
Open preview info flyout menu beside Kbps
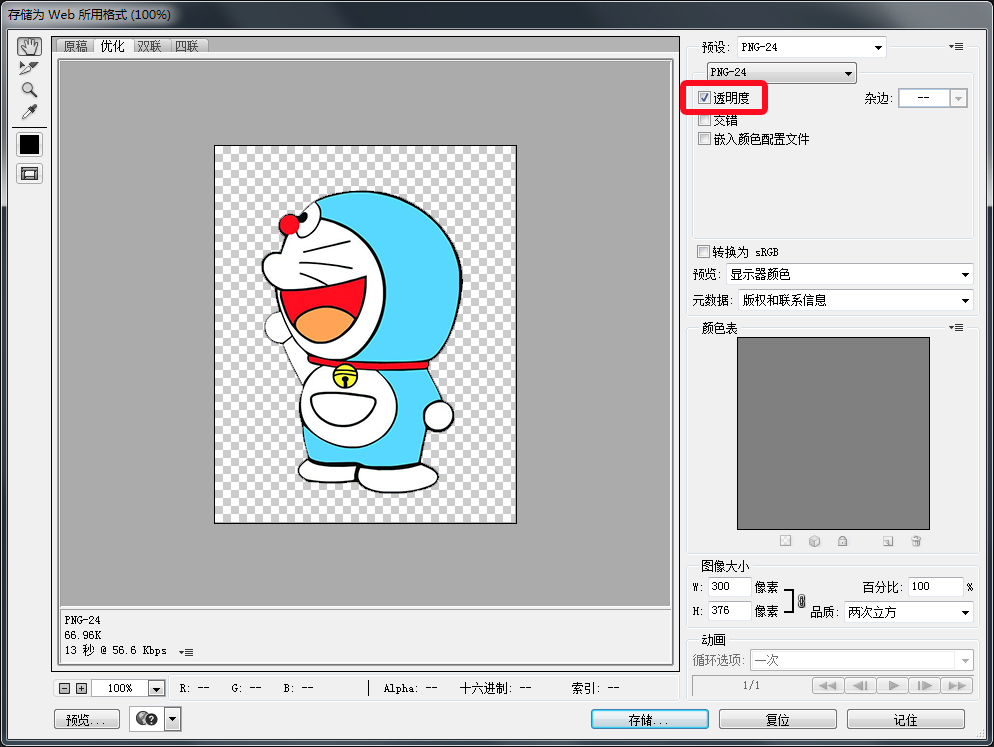[186, 652]
